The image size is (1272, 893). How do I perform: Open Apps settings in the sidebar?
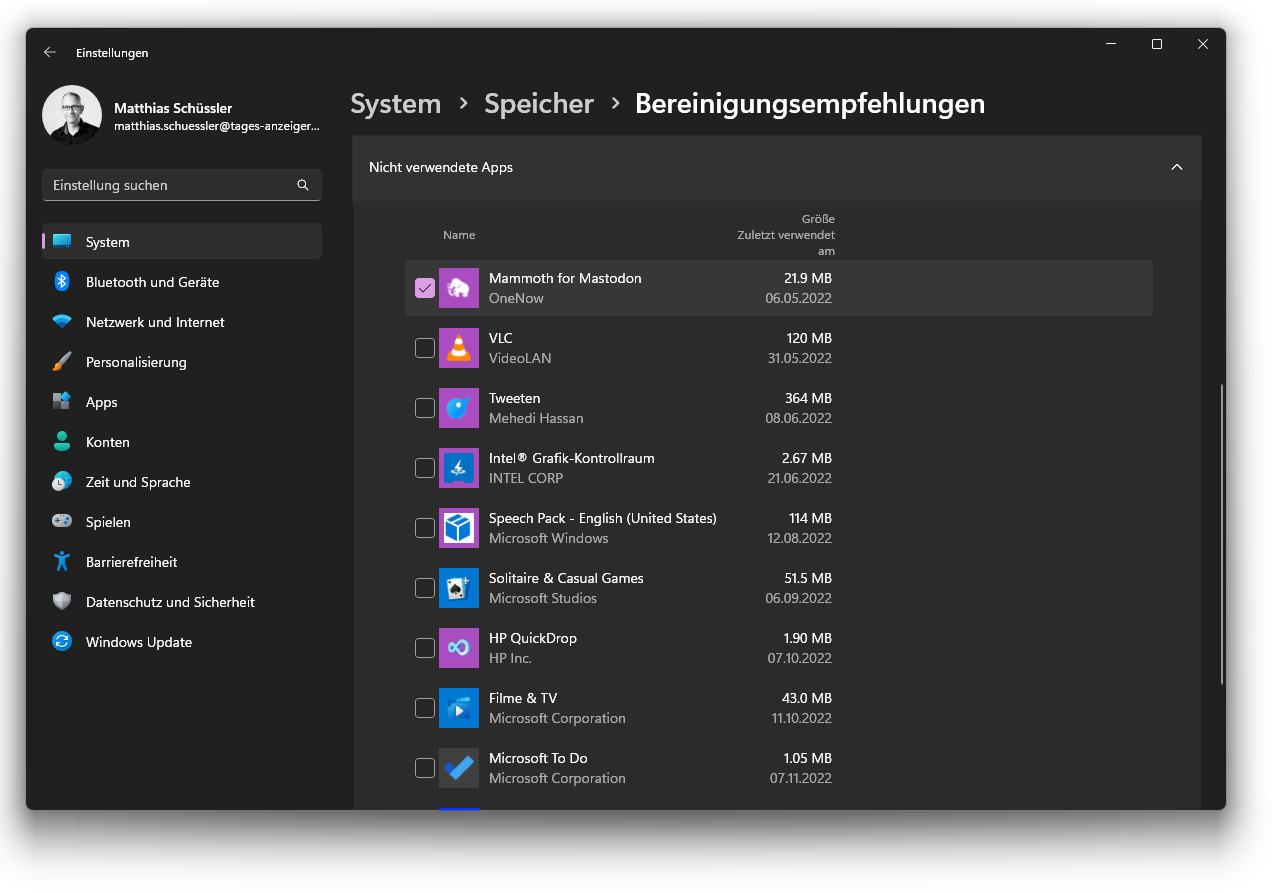182,402
